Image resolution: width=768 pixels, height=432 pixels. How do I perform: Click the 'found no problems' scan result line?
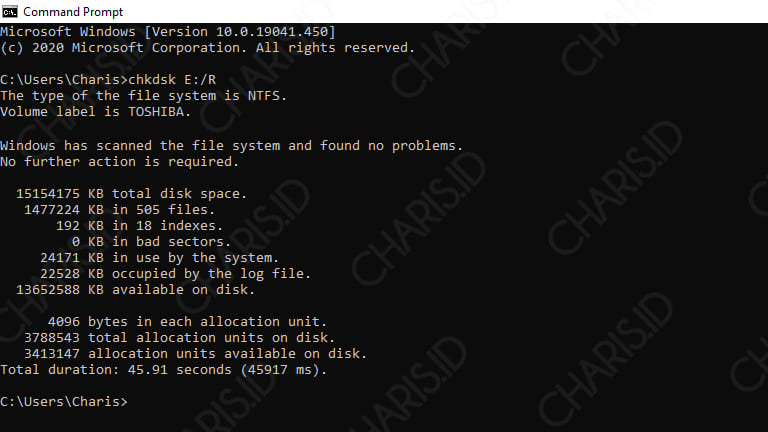coord(231,145)
